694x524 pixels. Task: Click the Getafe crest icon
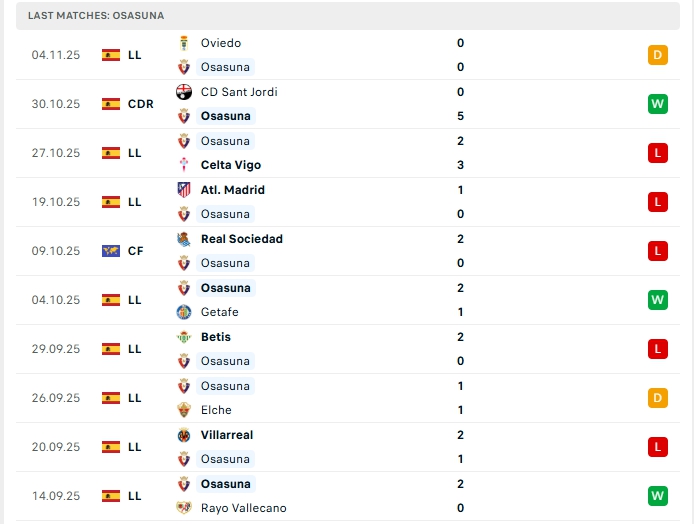coord(184,312)
